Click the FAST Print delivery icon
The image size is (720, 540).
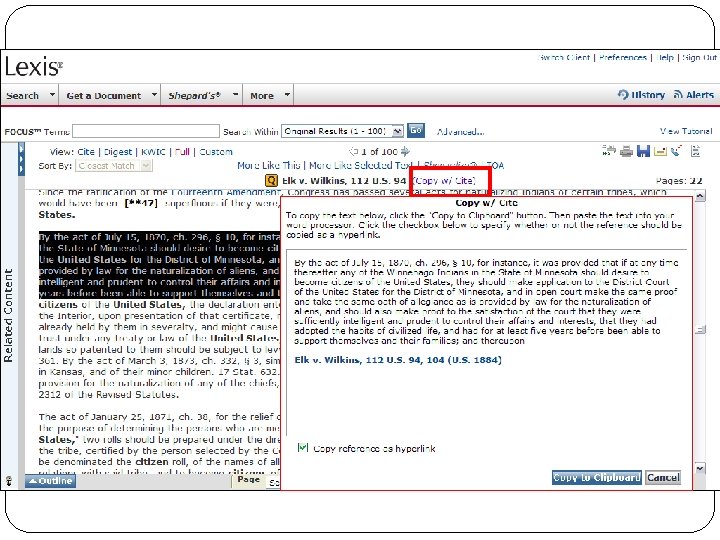(x=609, y=151)
